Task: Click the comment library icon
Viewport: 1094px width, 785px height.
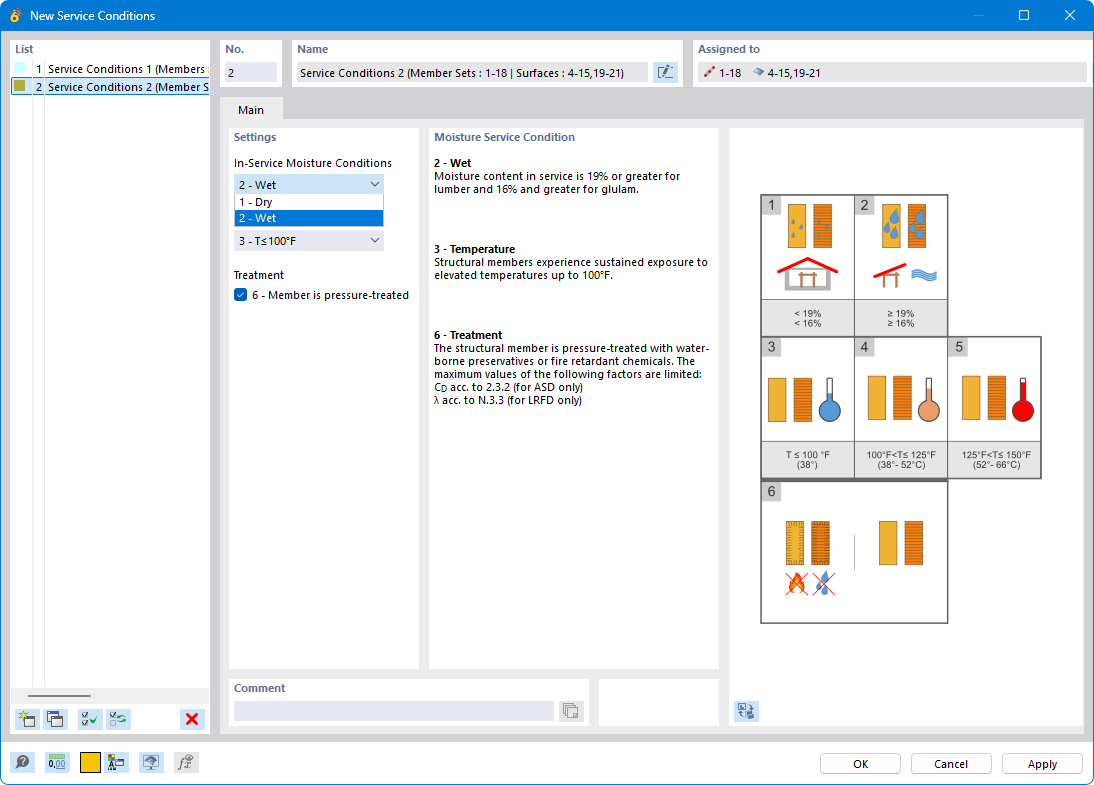Action: click(x=571, y=711)
